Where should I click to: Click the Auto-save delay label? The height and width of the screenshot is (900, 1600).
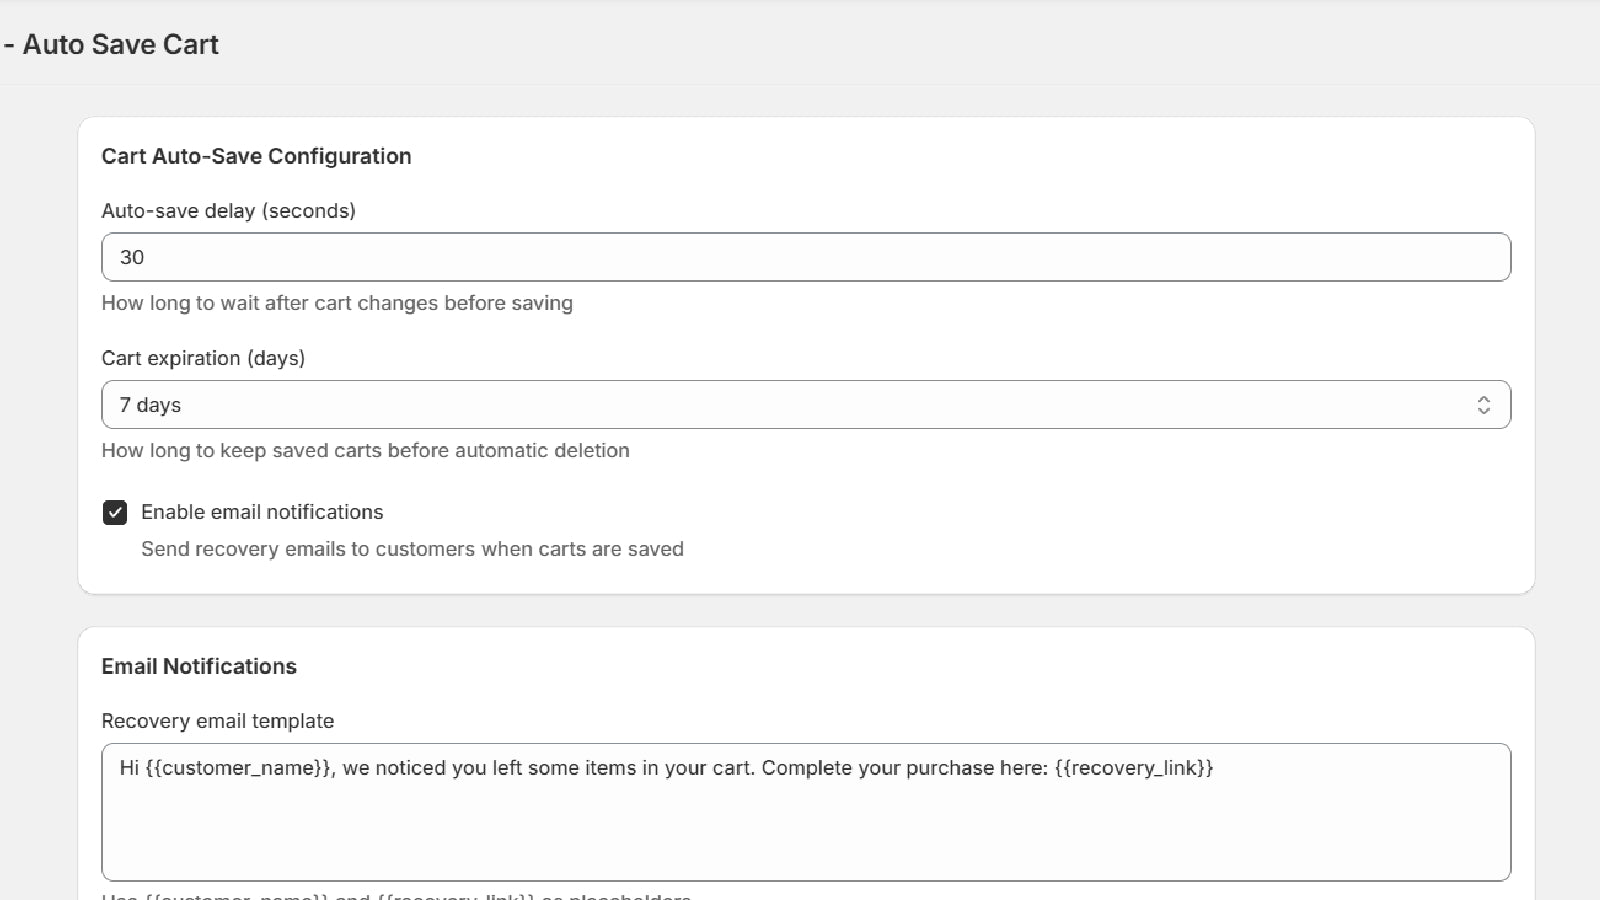[228, 211]
